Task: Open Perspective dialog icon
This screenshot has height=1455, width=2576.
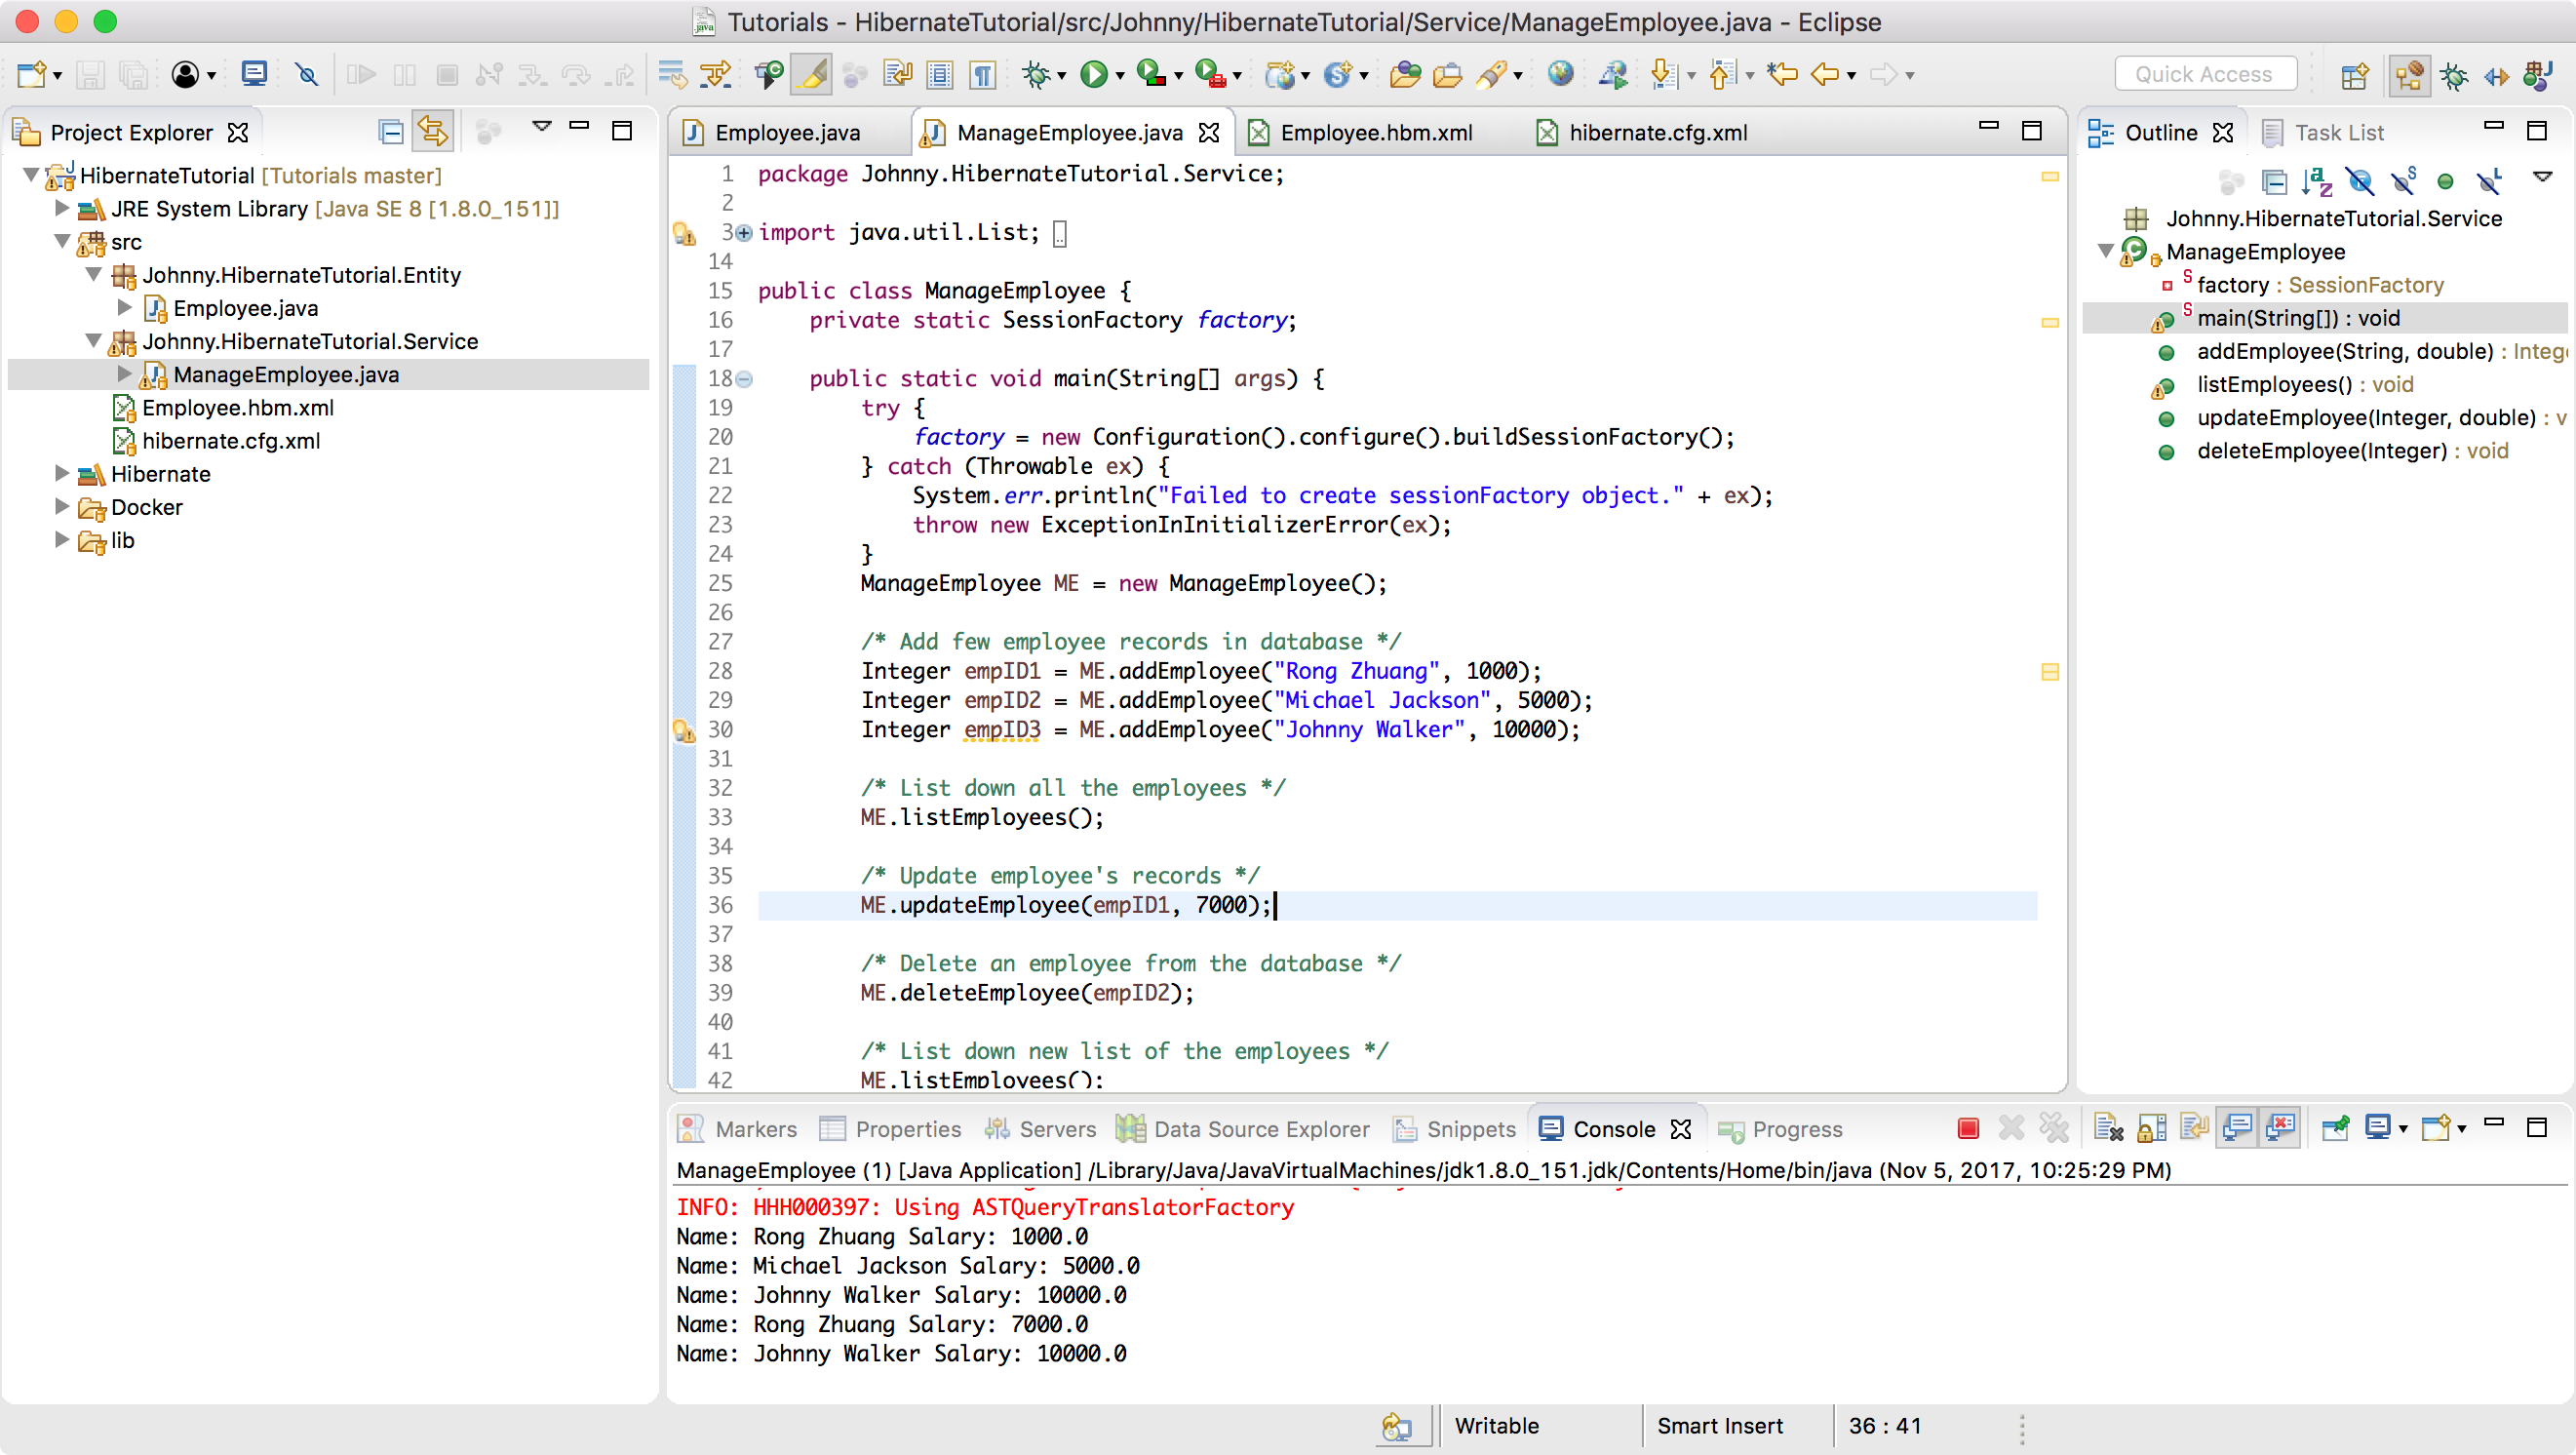Action: coord(2354,75)
